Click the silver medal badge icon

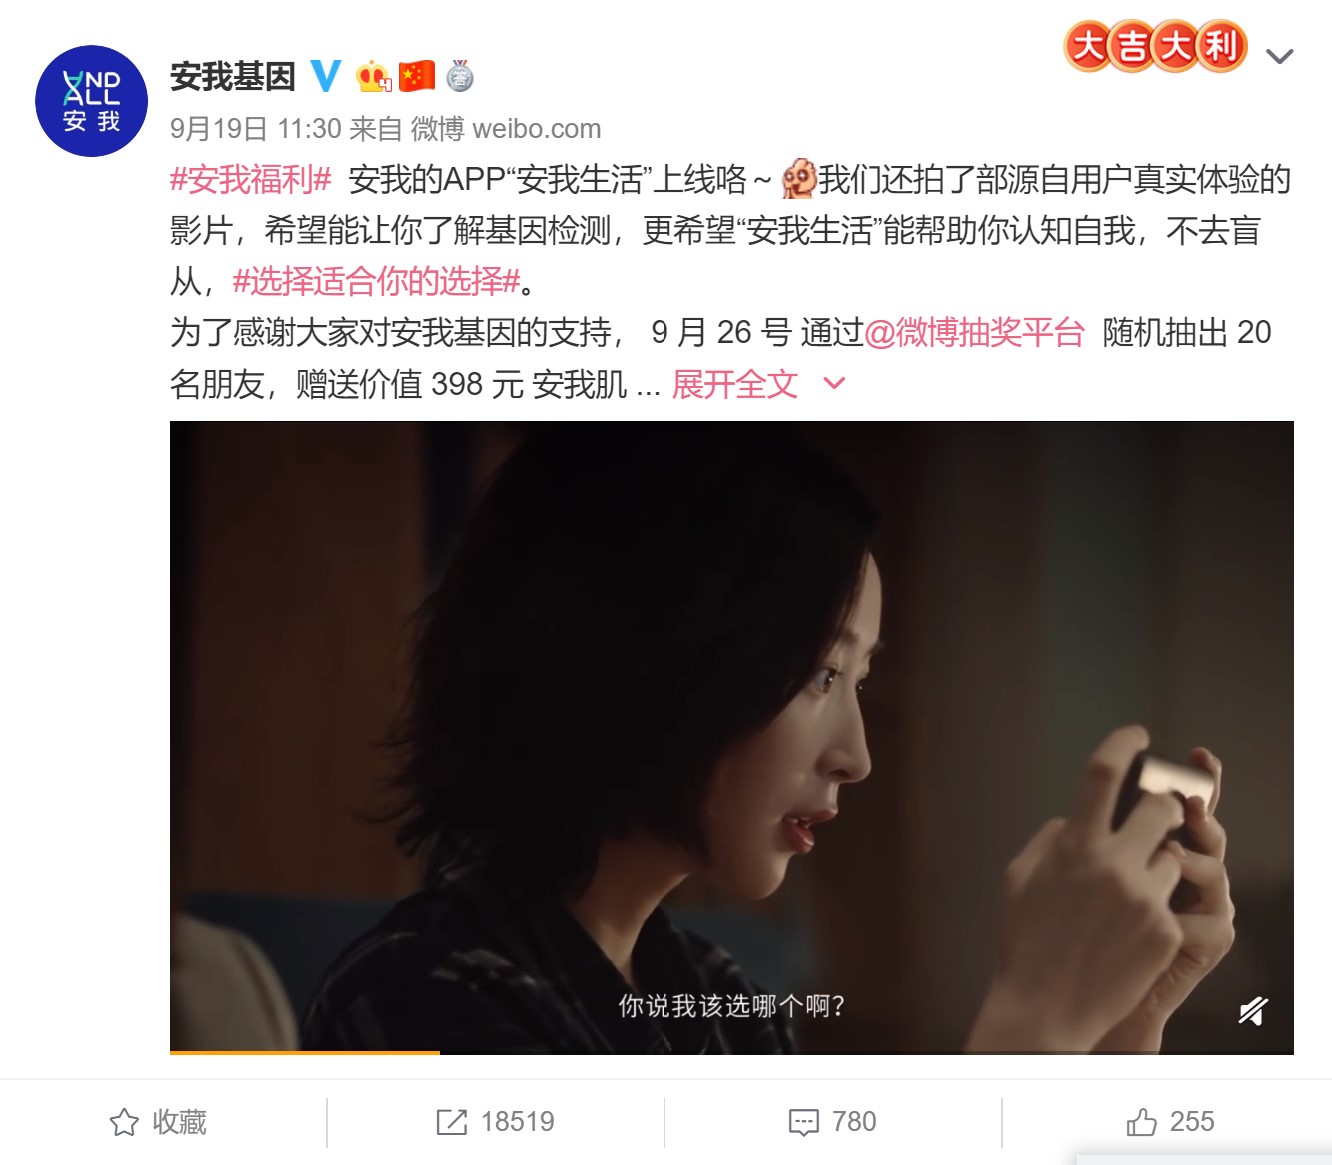tap(459, 76)
